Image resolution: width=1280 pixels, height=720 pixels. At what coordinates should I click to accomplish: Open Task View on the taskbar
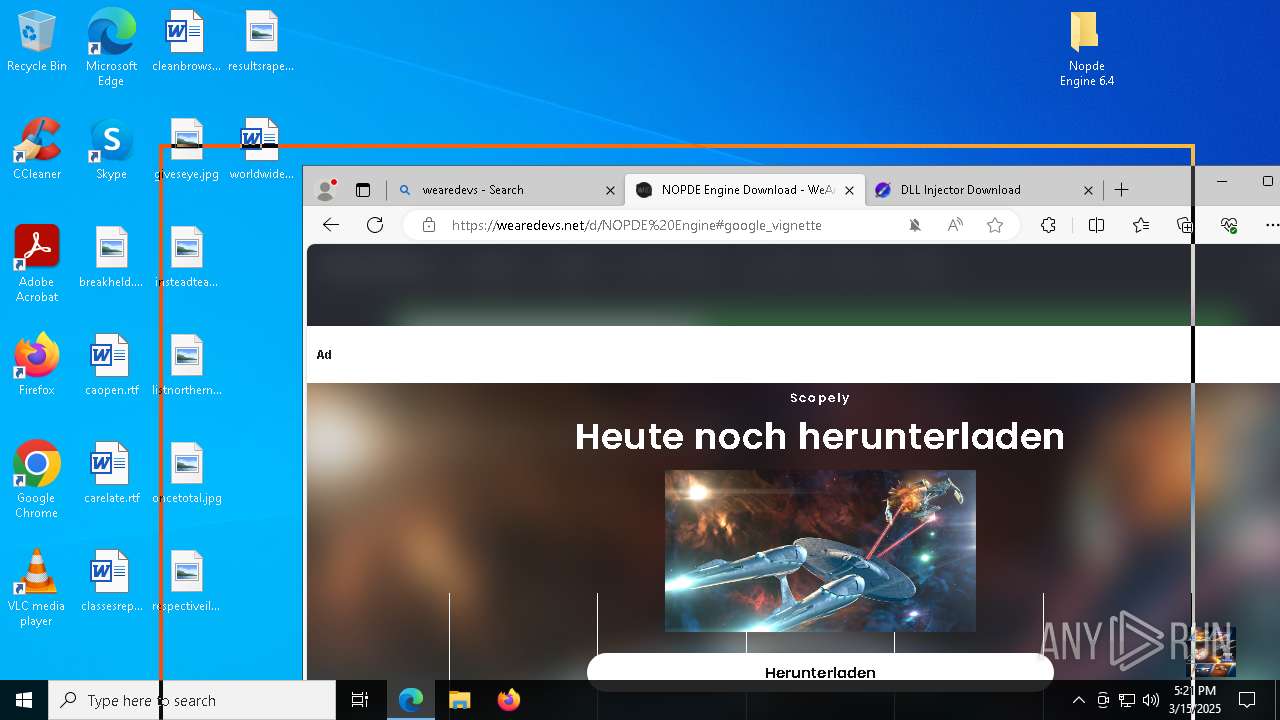coord(360,700)
